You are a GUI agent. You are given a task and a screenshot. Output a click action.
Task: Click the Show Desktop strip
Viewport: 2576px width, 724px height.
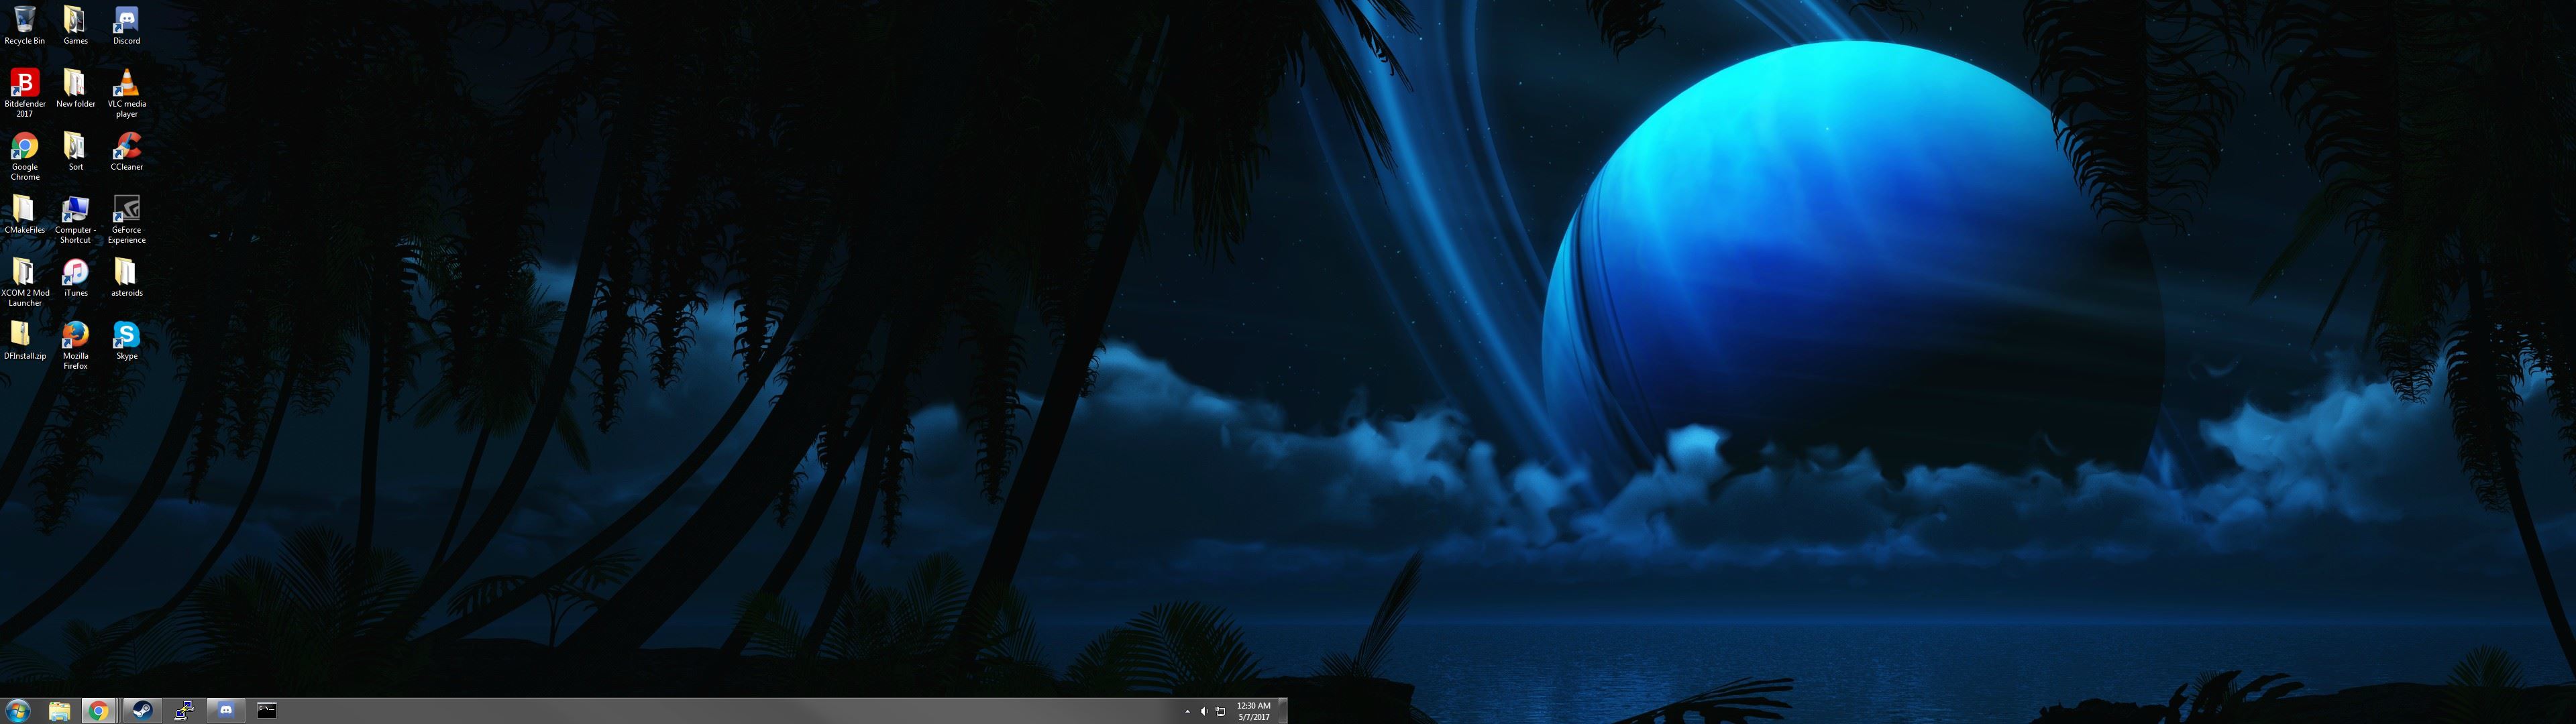[x=1283, y=711]
